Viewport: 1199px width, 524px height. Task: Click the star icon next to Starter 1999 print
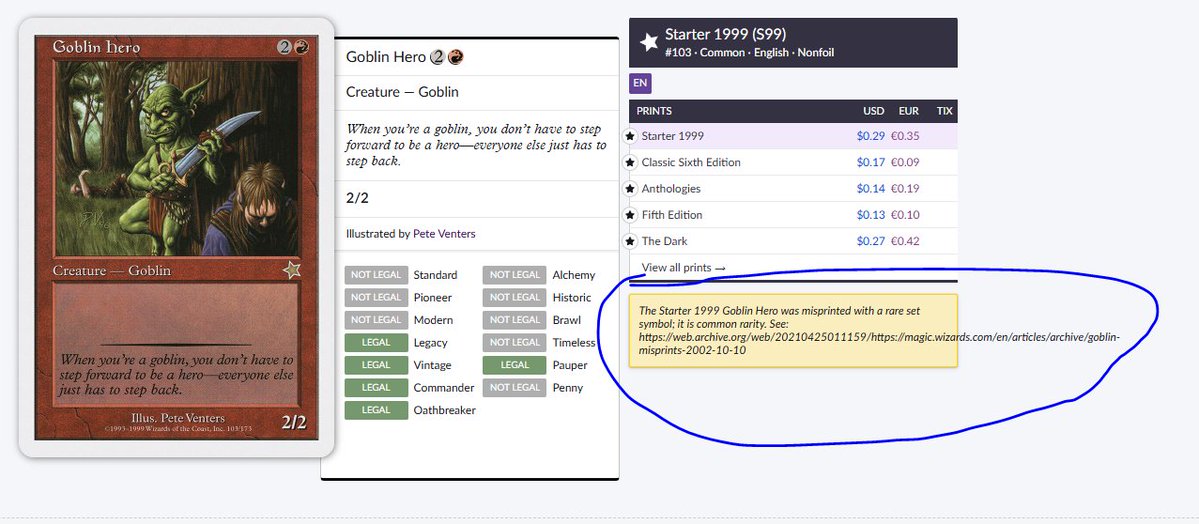coord(630,136)
